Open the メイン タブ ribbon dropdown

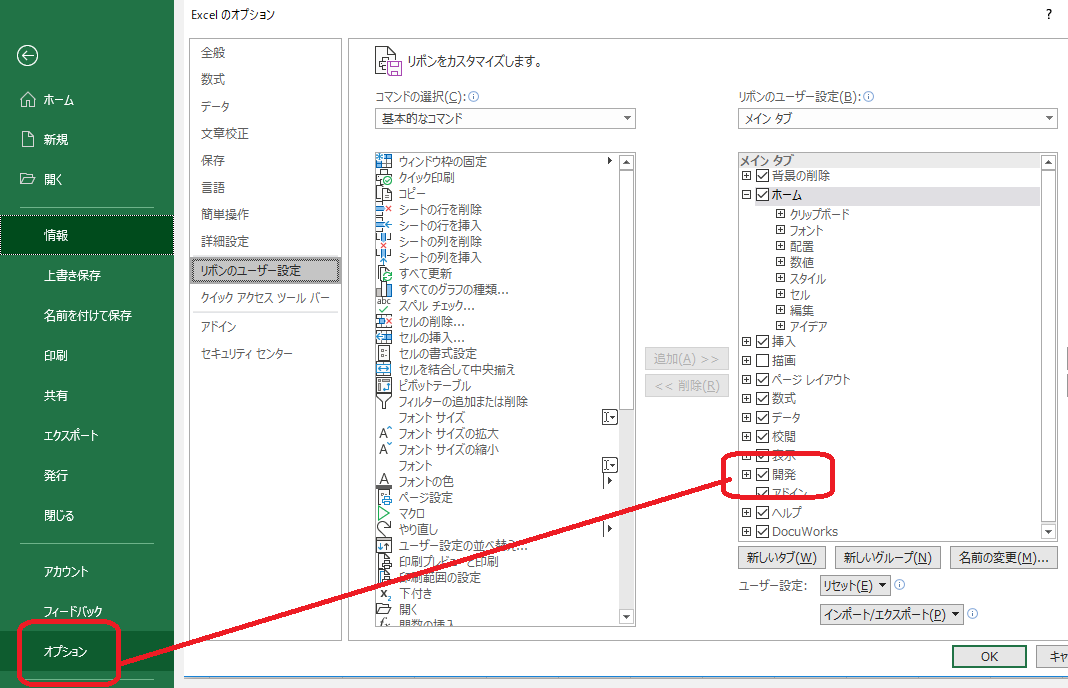pos(897,119)
